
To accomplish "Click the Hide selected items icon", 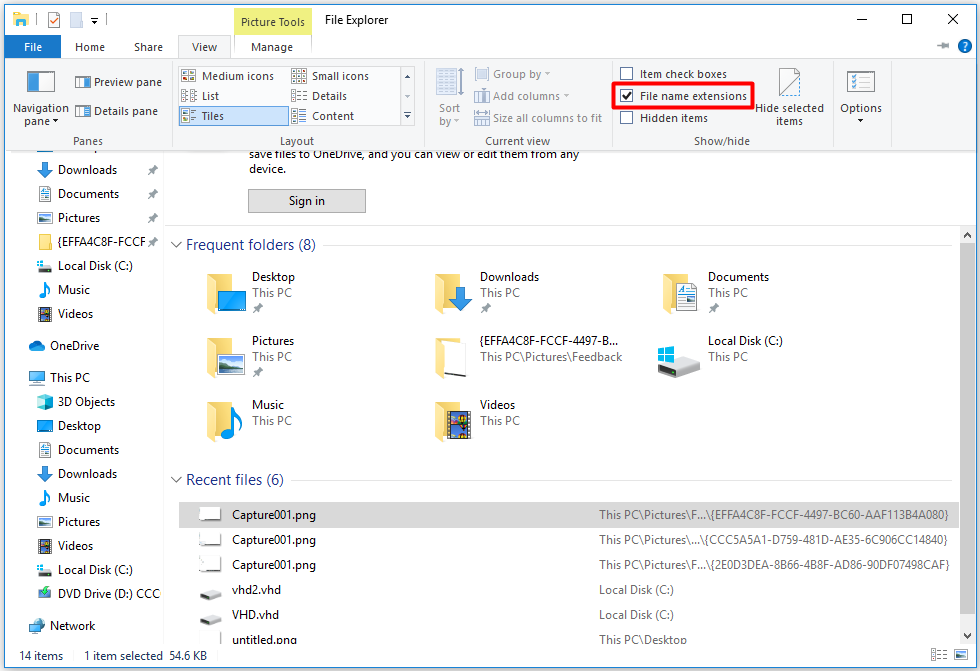I will coord(789,84).
